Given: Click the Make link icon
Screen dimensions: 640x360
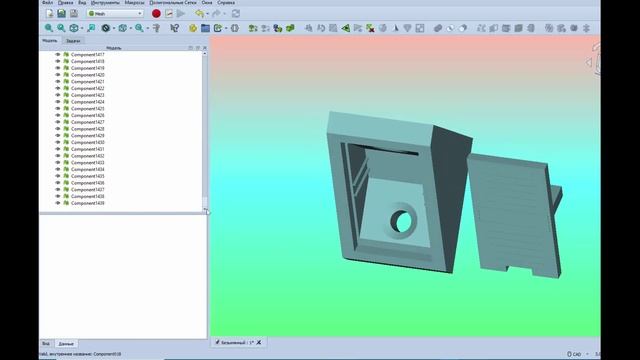Looking at the screenshot, I should [218, 28].
